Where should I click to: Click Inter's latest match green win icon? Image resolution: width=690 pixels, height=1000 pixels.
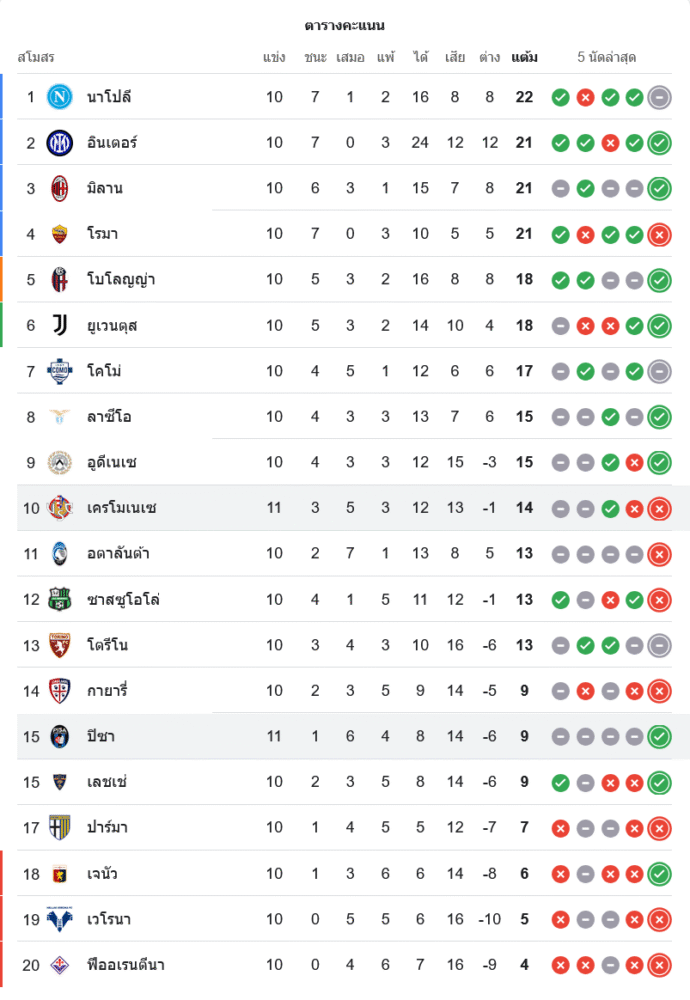(x=659, y=143)
